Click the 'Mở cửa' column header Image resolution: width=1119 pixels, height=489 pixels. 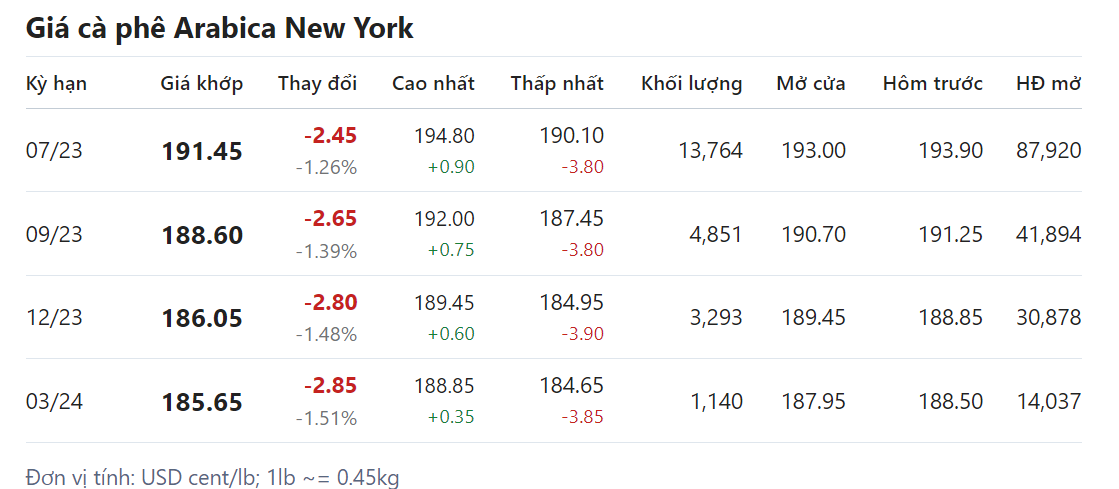click(x=810, y=84)
